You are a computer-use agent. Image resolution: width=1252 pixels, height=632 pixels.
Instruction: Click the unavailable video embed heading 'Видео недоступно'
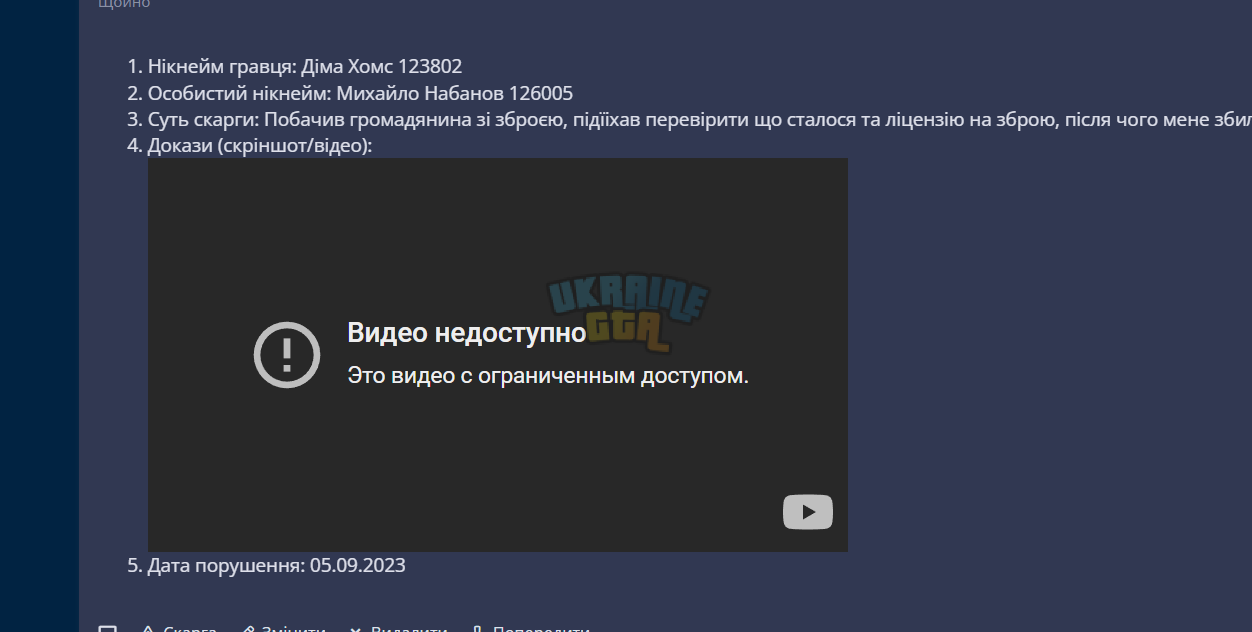466,333
